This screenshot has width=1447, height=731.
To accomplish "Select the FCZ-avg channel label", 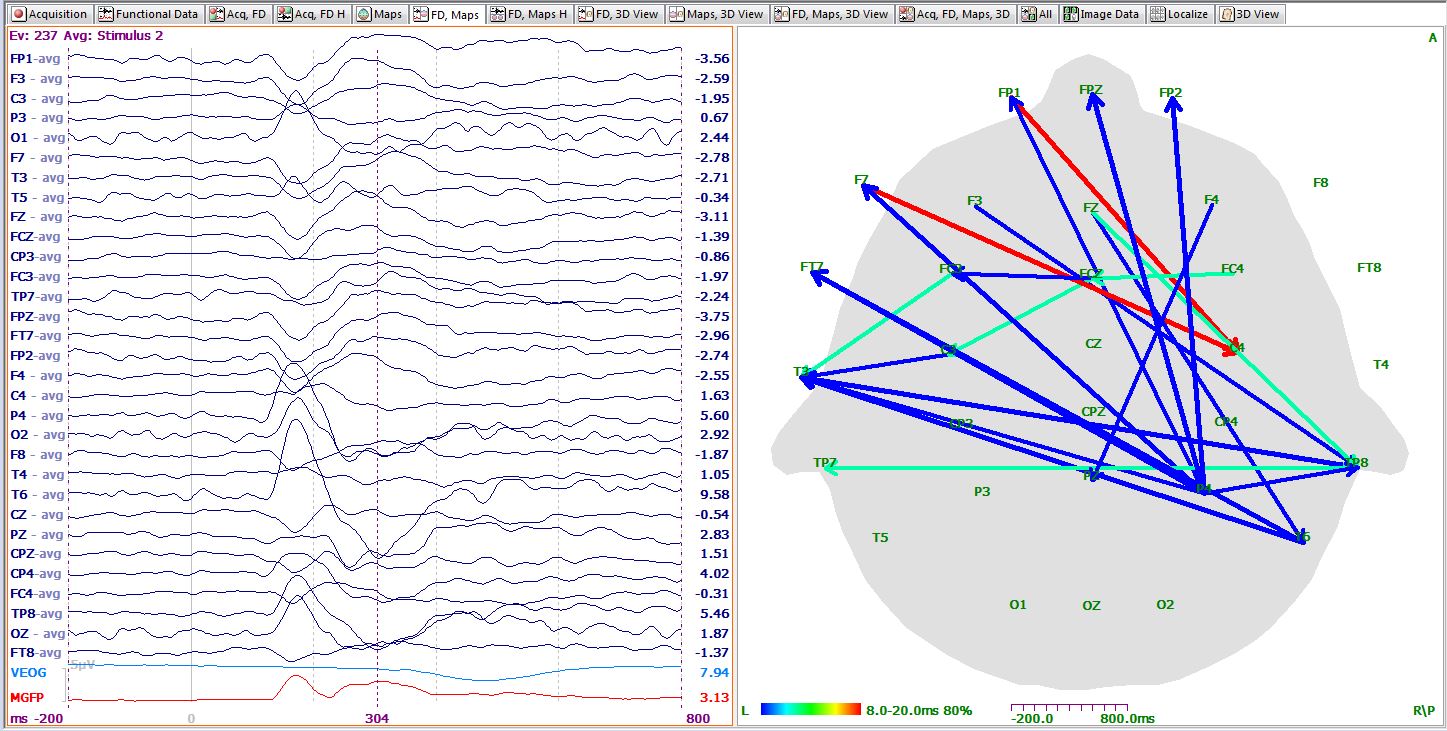I will (x=35, y=237).
